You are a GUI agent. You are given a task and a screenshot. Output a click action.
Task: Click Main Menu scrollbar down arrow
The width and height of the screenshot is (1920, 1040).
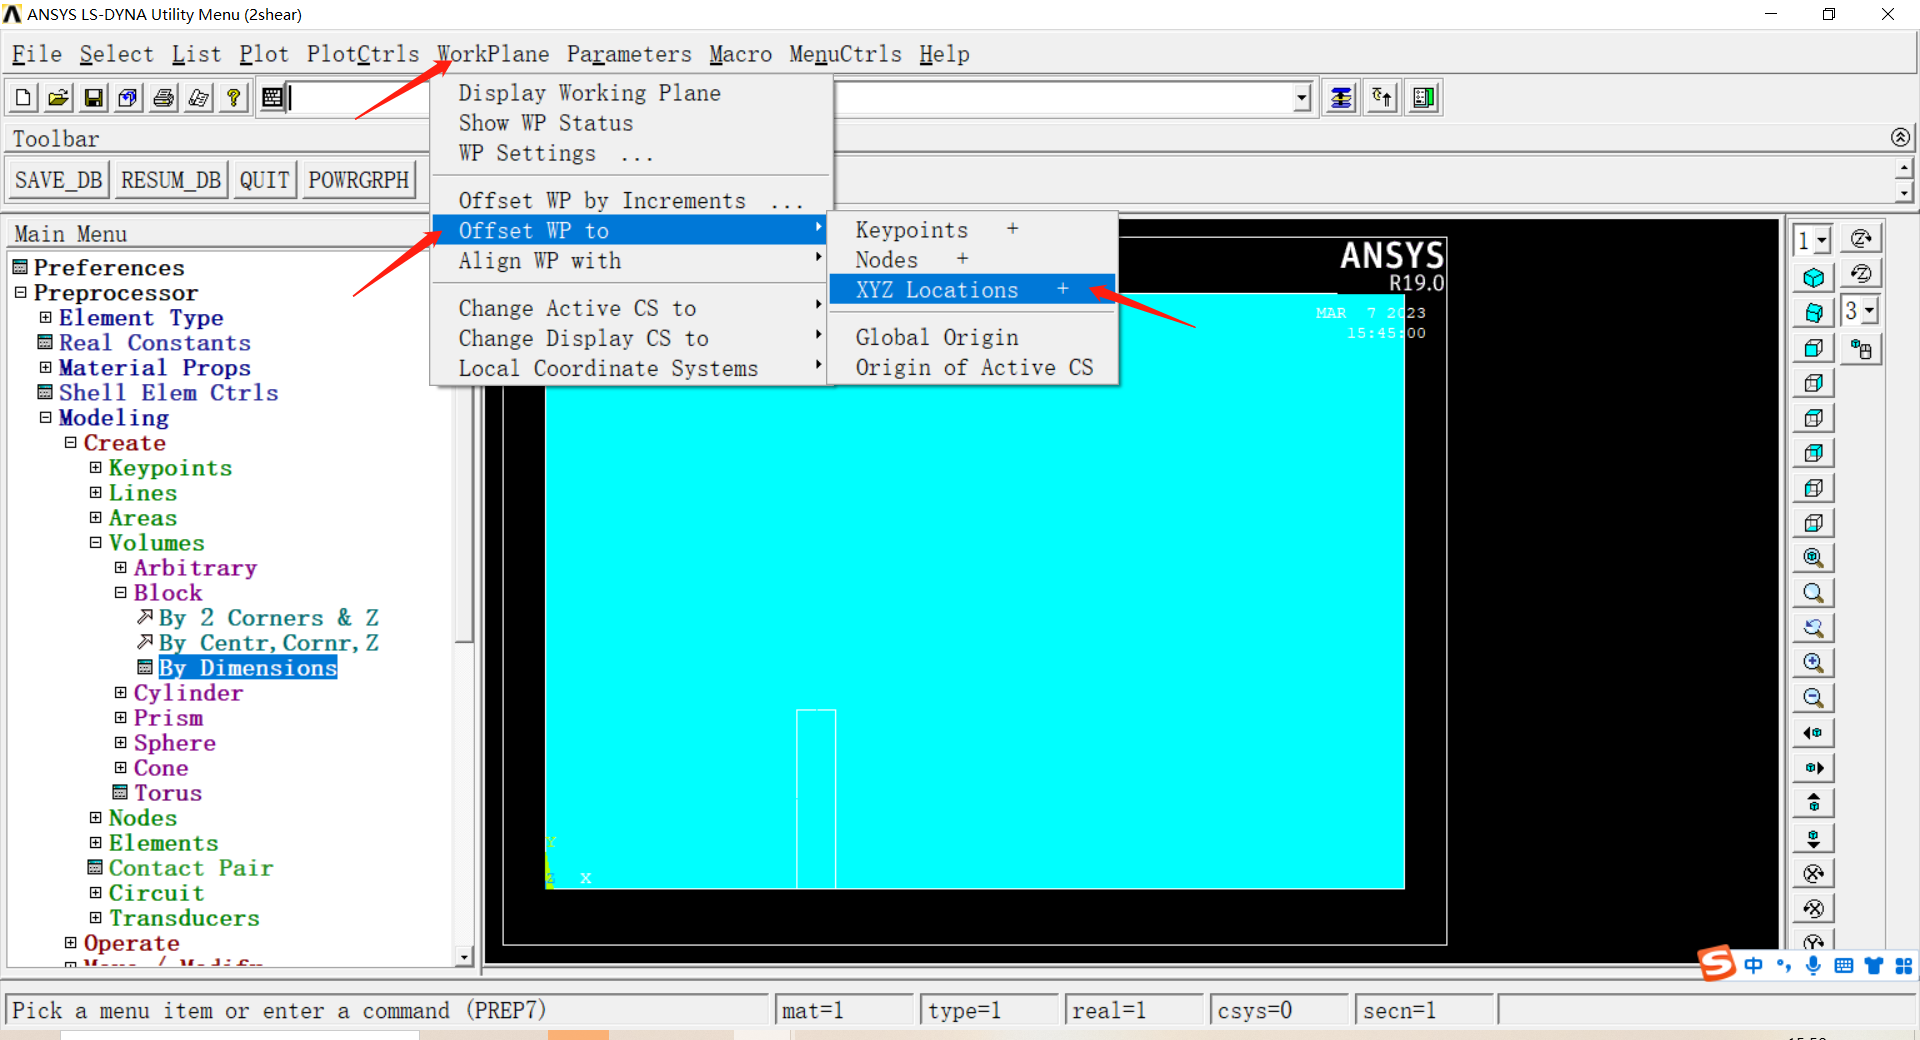pos(464,957)
